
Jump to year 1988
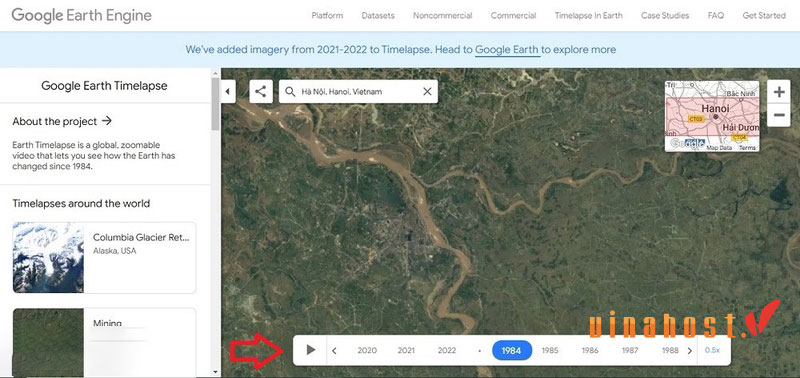[670, 350]
